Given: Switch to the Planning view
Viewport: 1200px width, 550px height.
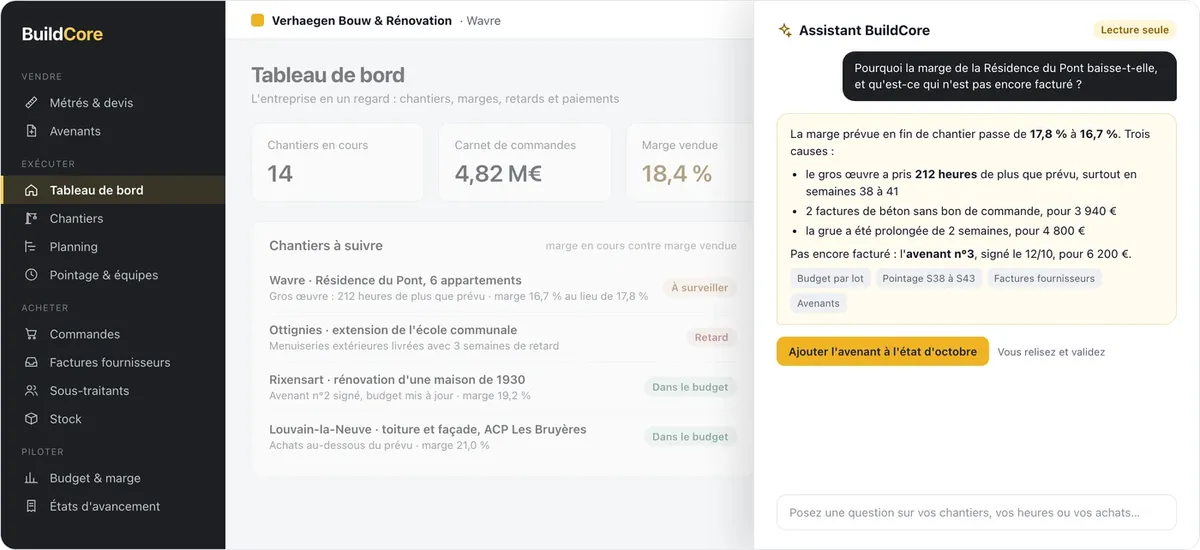Looking at the screenshot, I should click(113, 247).
